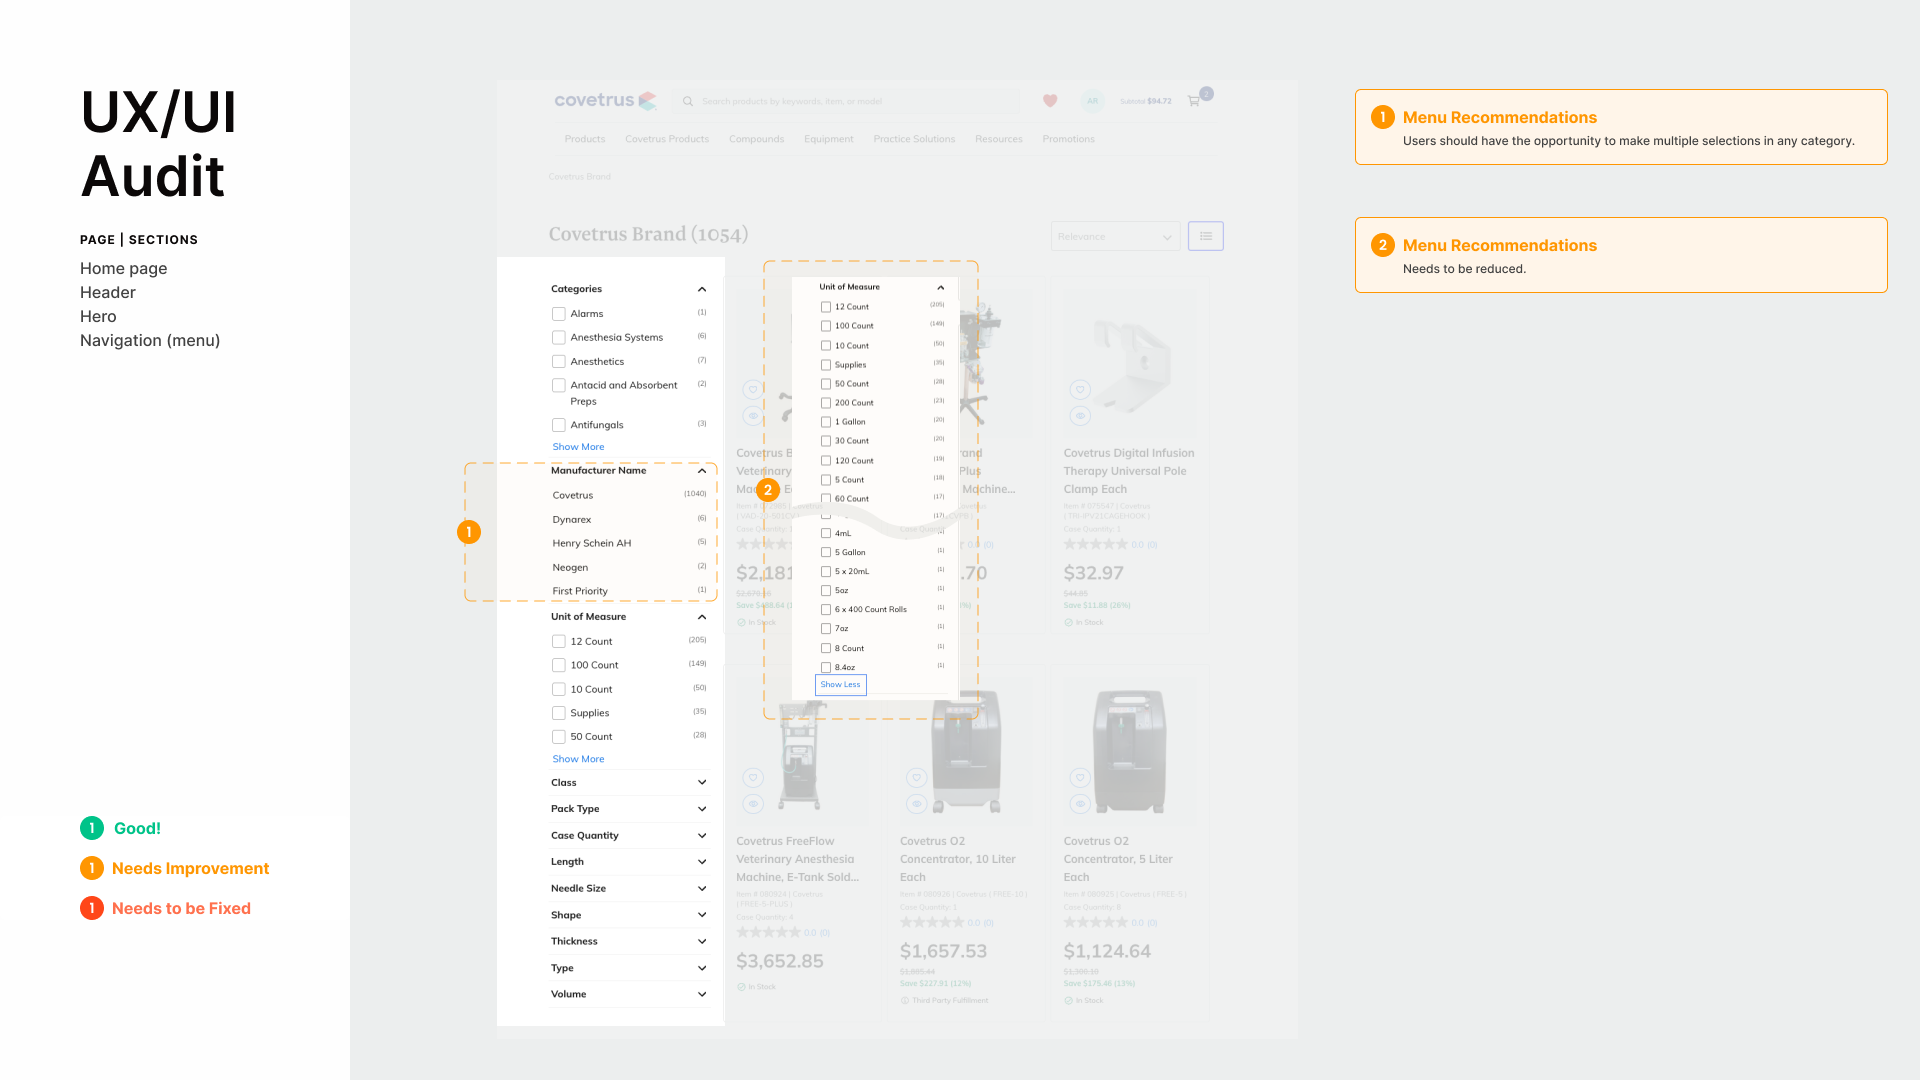Open the Digital Infusion Clamp product image
The height and width of the screenshot is (1080, 1920).
[1130, 363]
